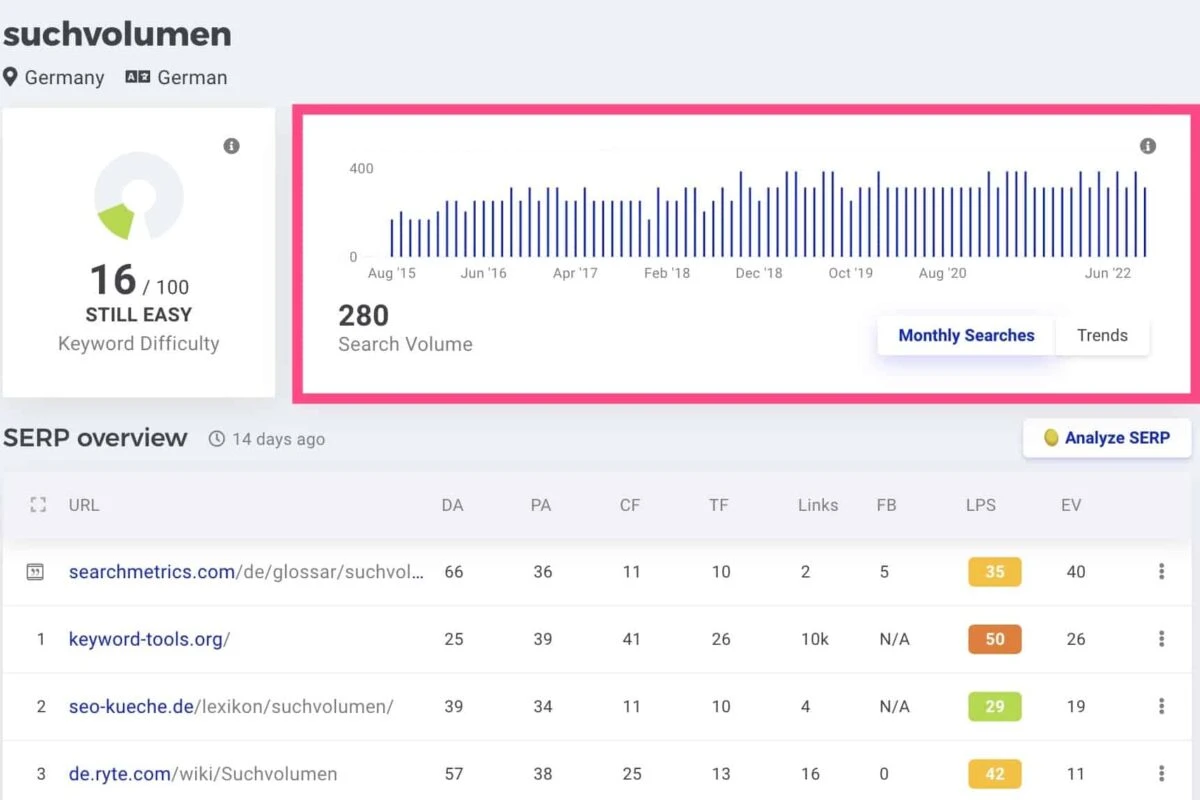Open the three-dot menu for keyword-tools.org
This screenshot has width=1200, height=800.
1161,639
